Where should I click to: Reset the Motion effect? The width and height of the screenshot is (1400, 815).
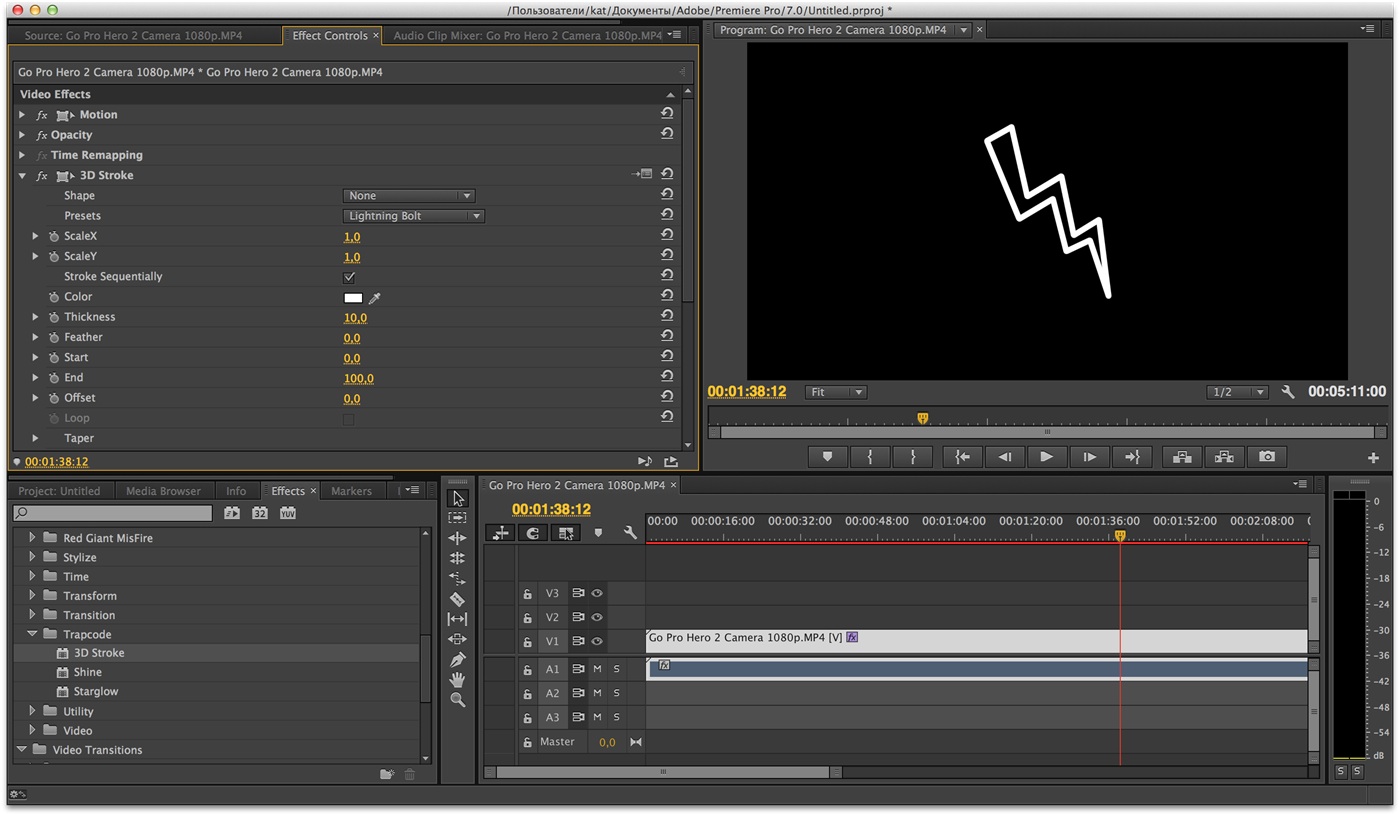[667, 114]
